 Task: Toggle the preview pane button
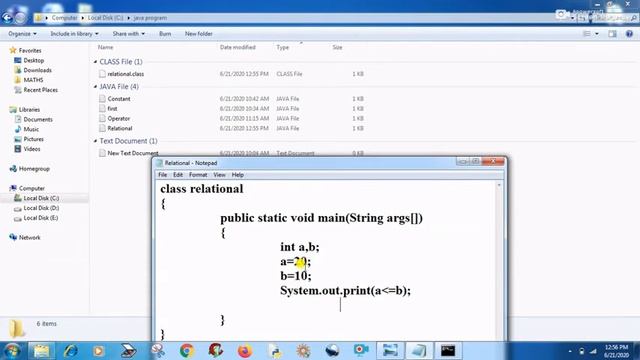pyautogui.click(x=612, y=34)
